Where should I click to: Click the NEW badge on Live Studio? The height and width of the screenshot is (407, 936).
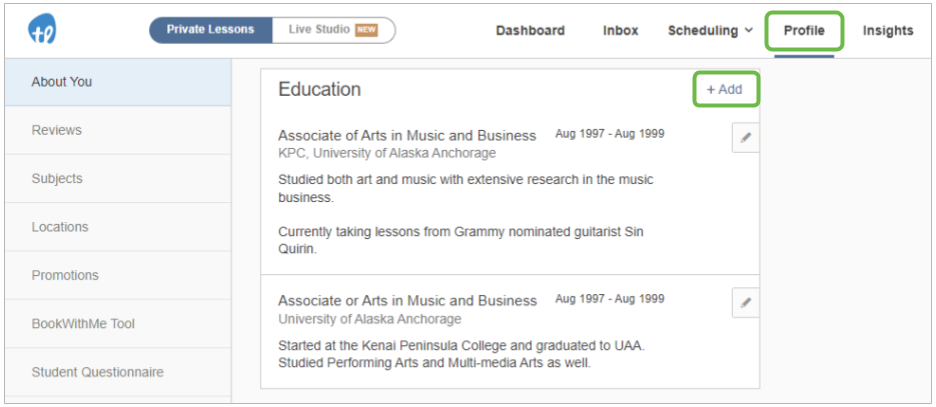coord(367,30)
